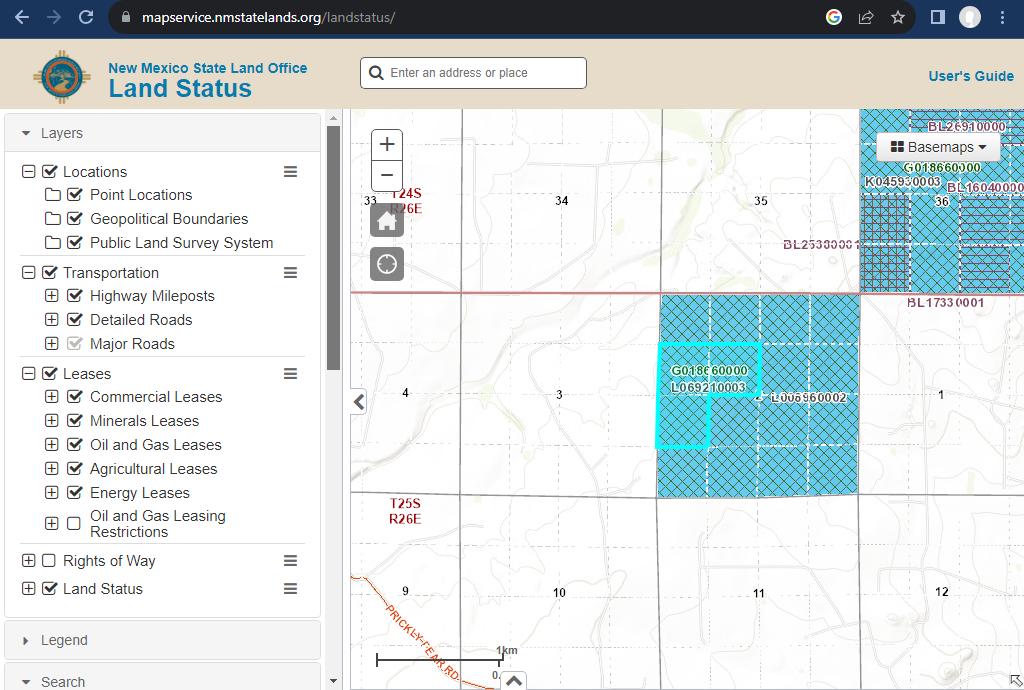Click the Agricultural Leases layer label
This screenshot has height=690, width=1024.
153,469
